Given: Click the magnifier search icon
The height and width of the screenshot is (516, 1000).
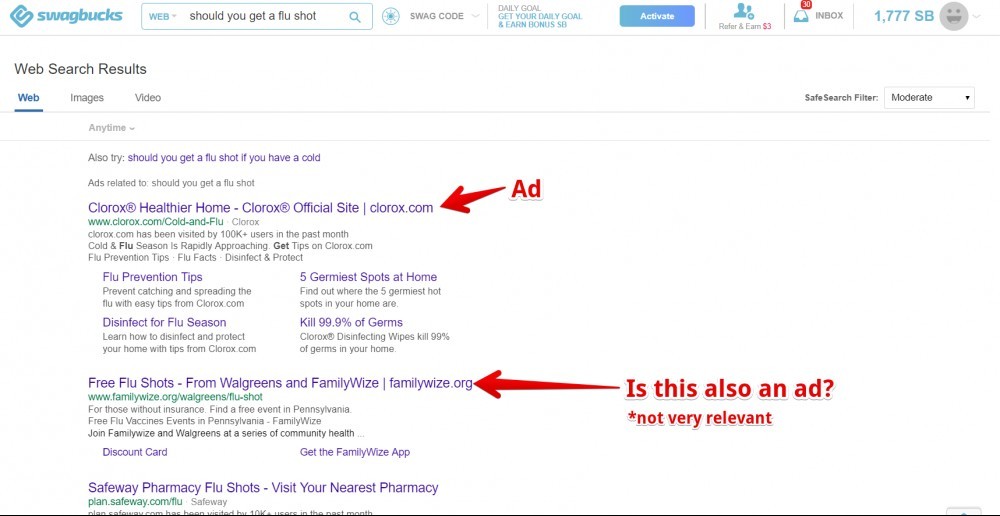Looking at the screenshot, I should coord(355,17).
